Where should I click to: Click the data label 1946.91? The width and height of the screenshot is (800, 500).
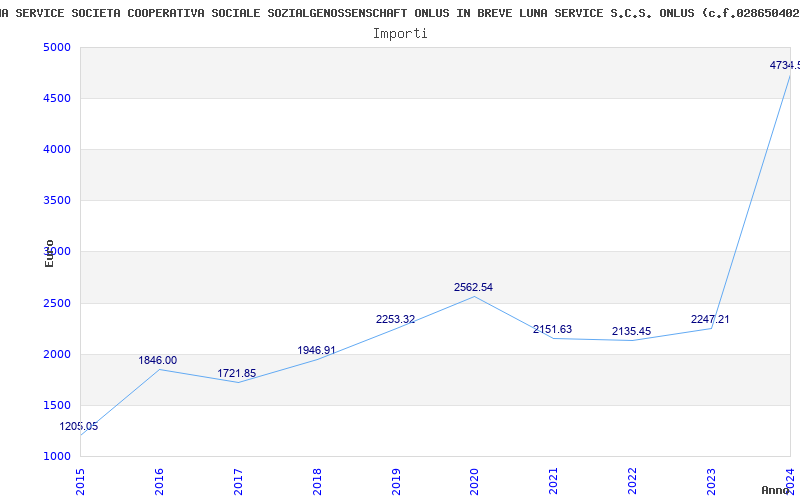click(x=316, y=351)
